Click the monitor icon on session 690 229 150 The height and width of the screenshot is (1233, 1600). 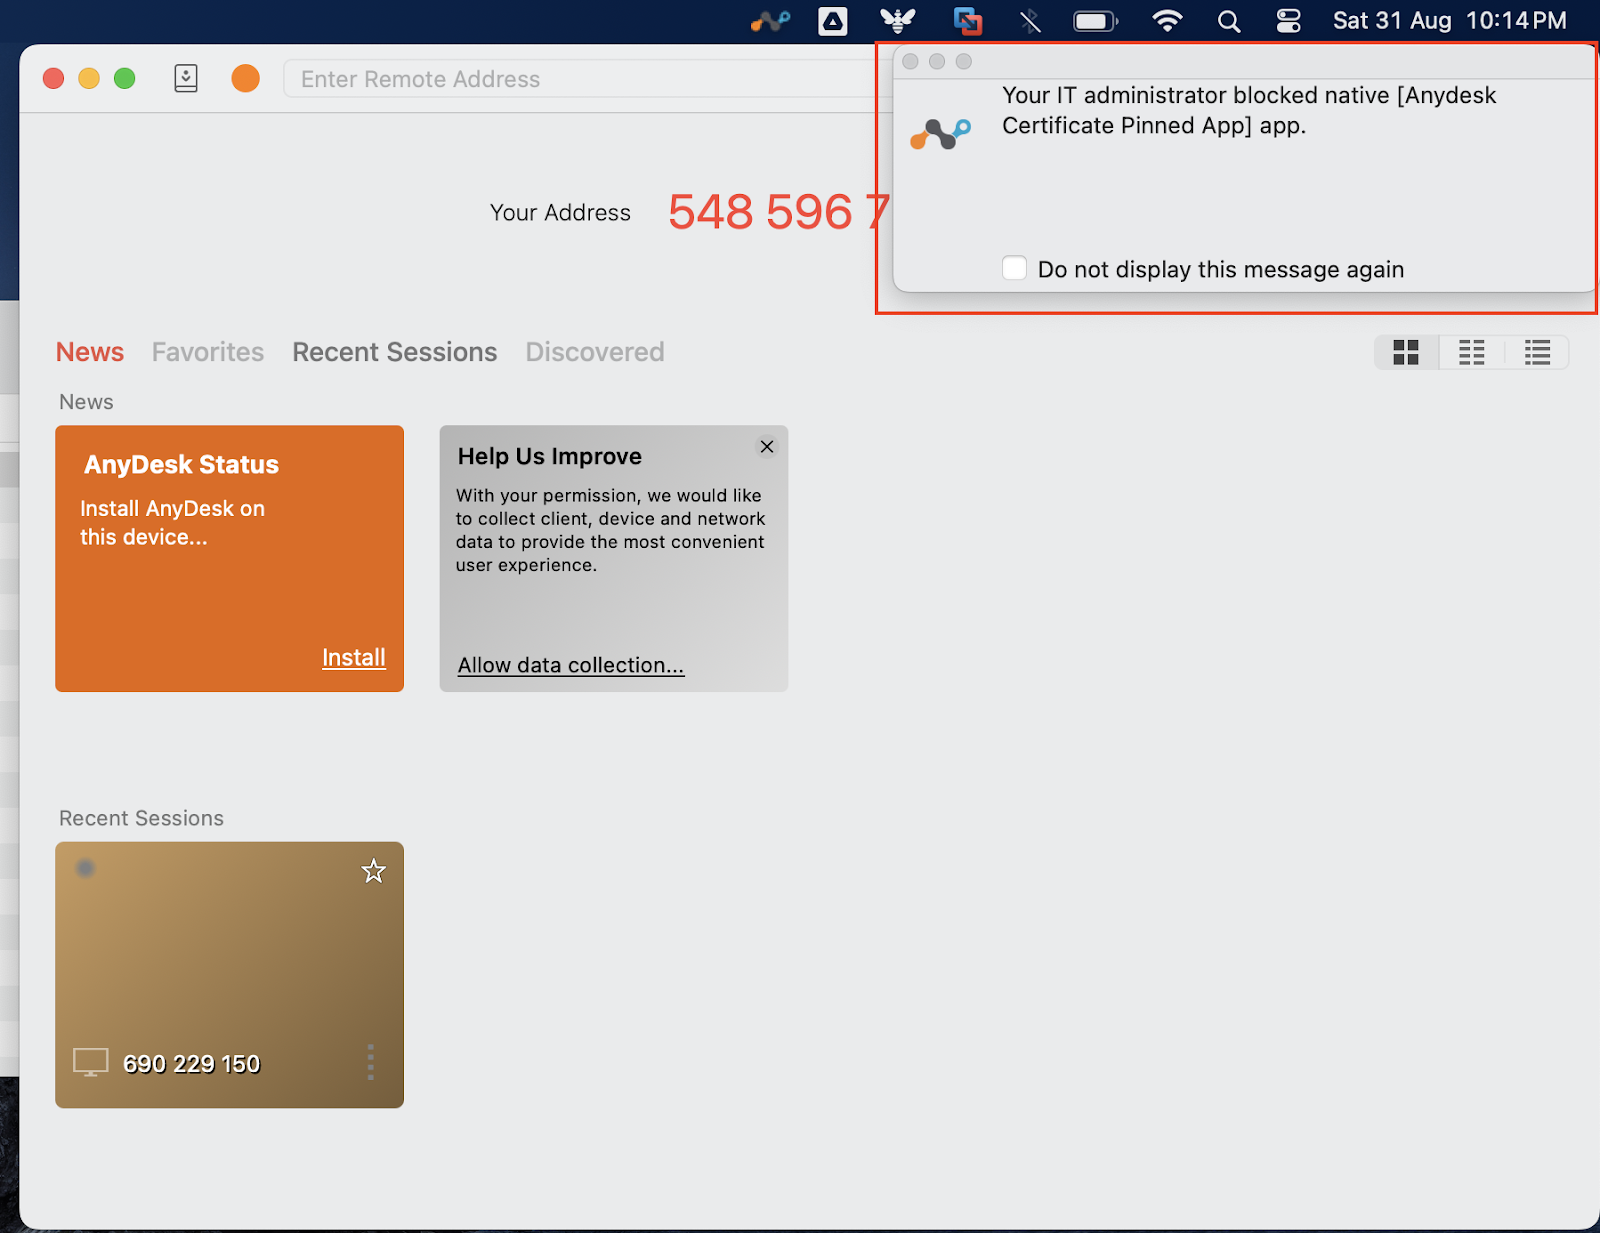(x=91, y=1063)
